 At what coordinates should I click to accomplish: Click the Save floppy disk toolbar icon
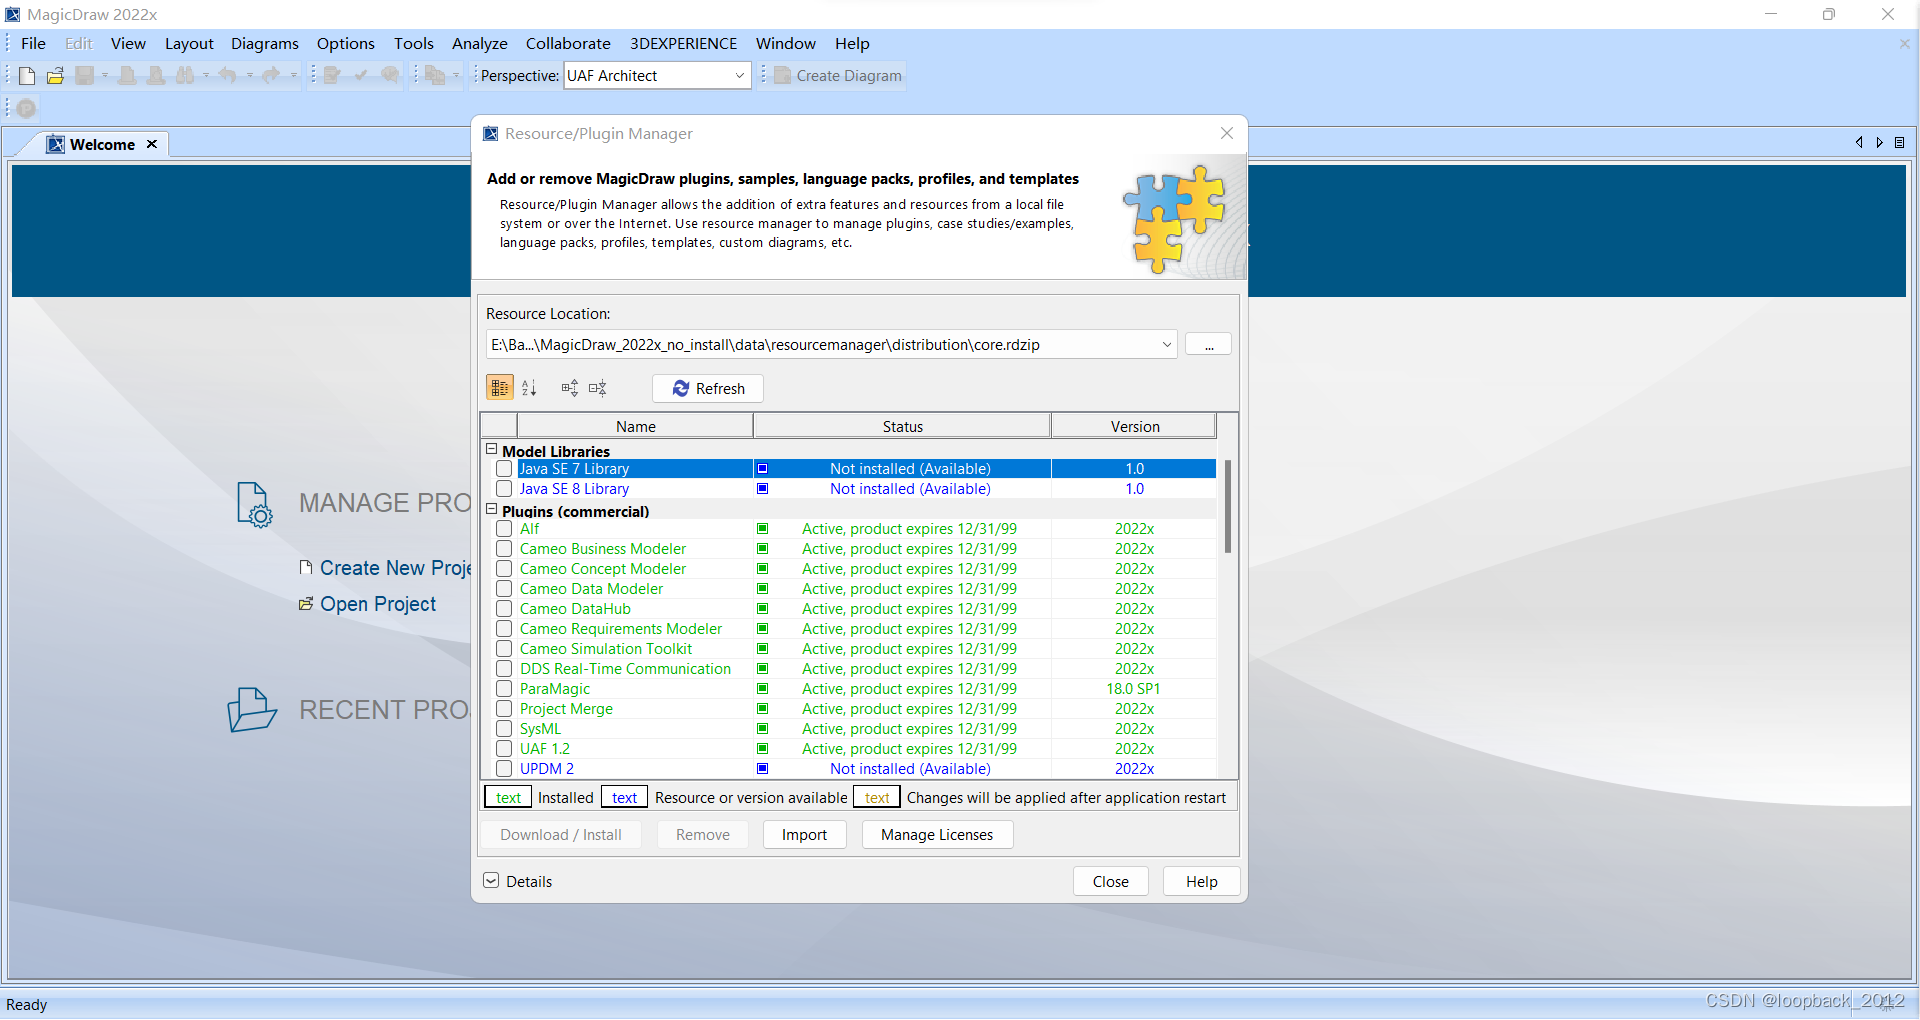click(85, 76)
